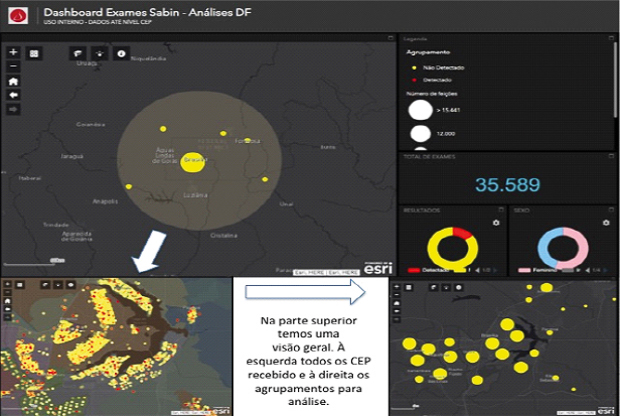Click Unaí label on main map
This screenshot has height=416, width=620.
click(x=286, y=204)
